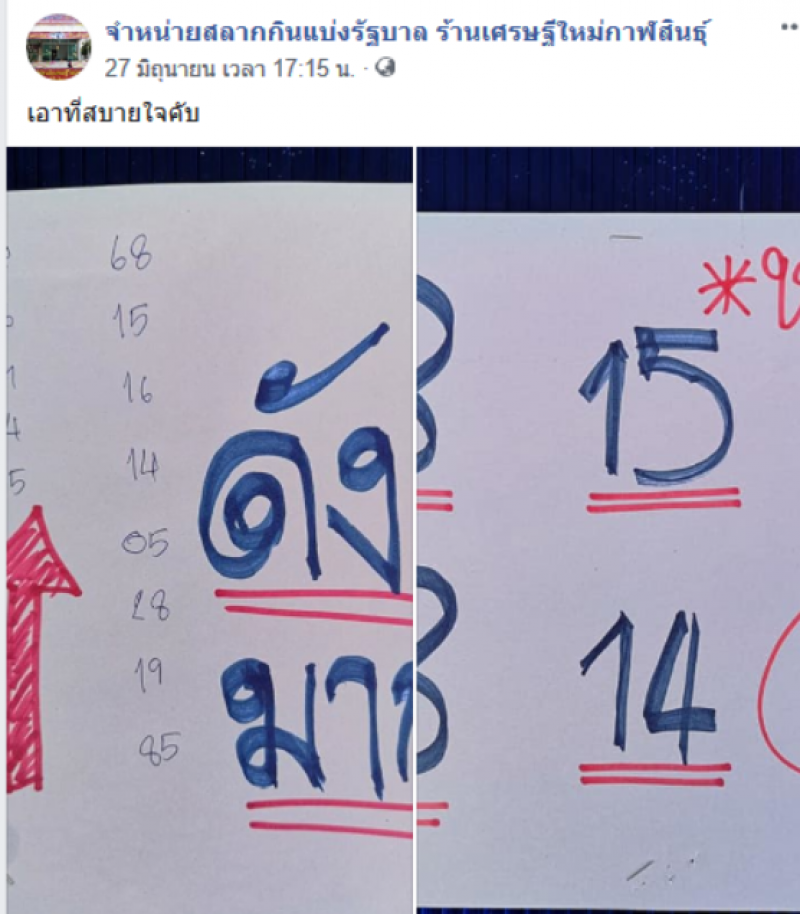Click the red hatched arrow in left photo
Image resolution: width=800 pixels, height=914 pixels.
pyautogui.click(x=40, y=648)
